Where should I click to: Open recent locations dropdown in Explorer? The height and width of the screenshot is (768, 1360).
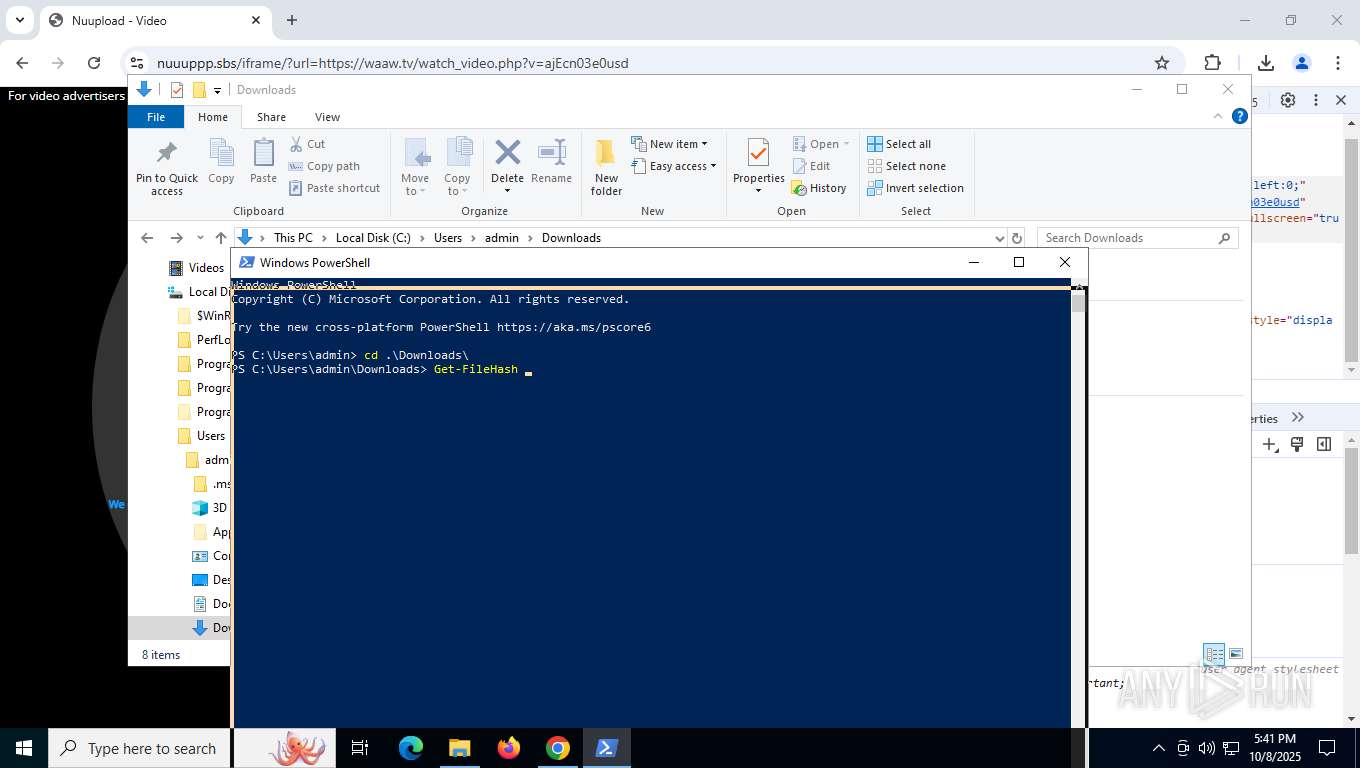click(200, 238)
